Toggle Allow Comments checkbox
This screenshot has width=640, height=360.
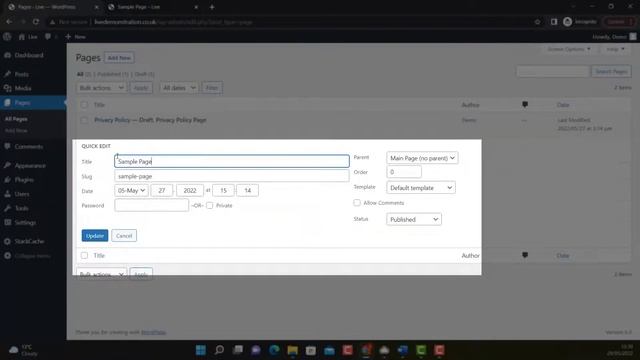(357, 202)
